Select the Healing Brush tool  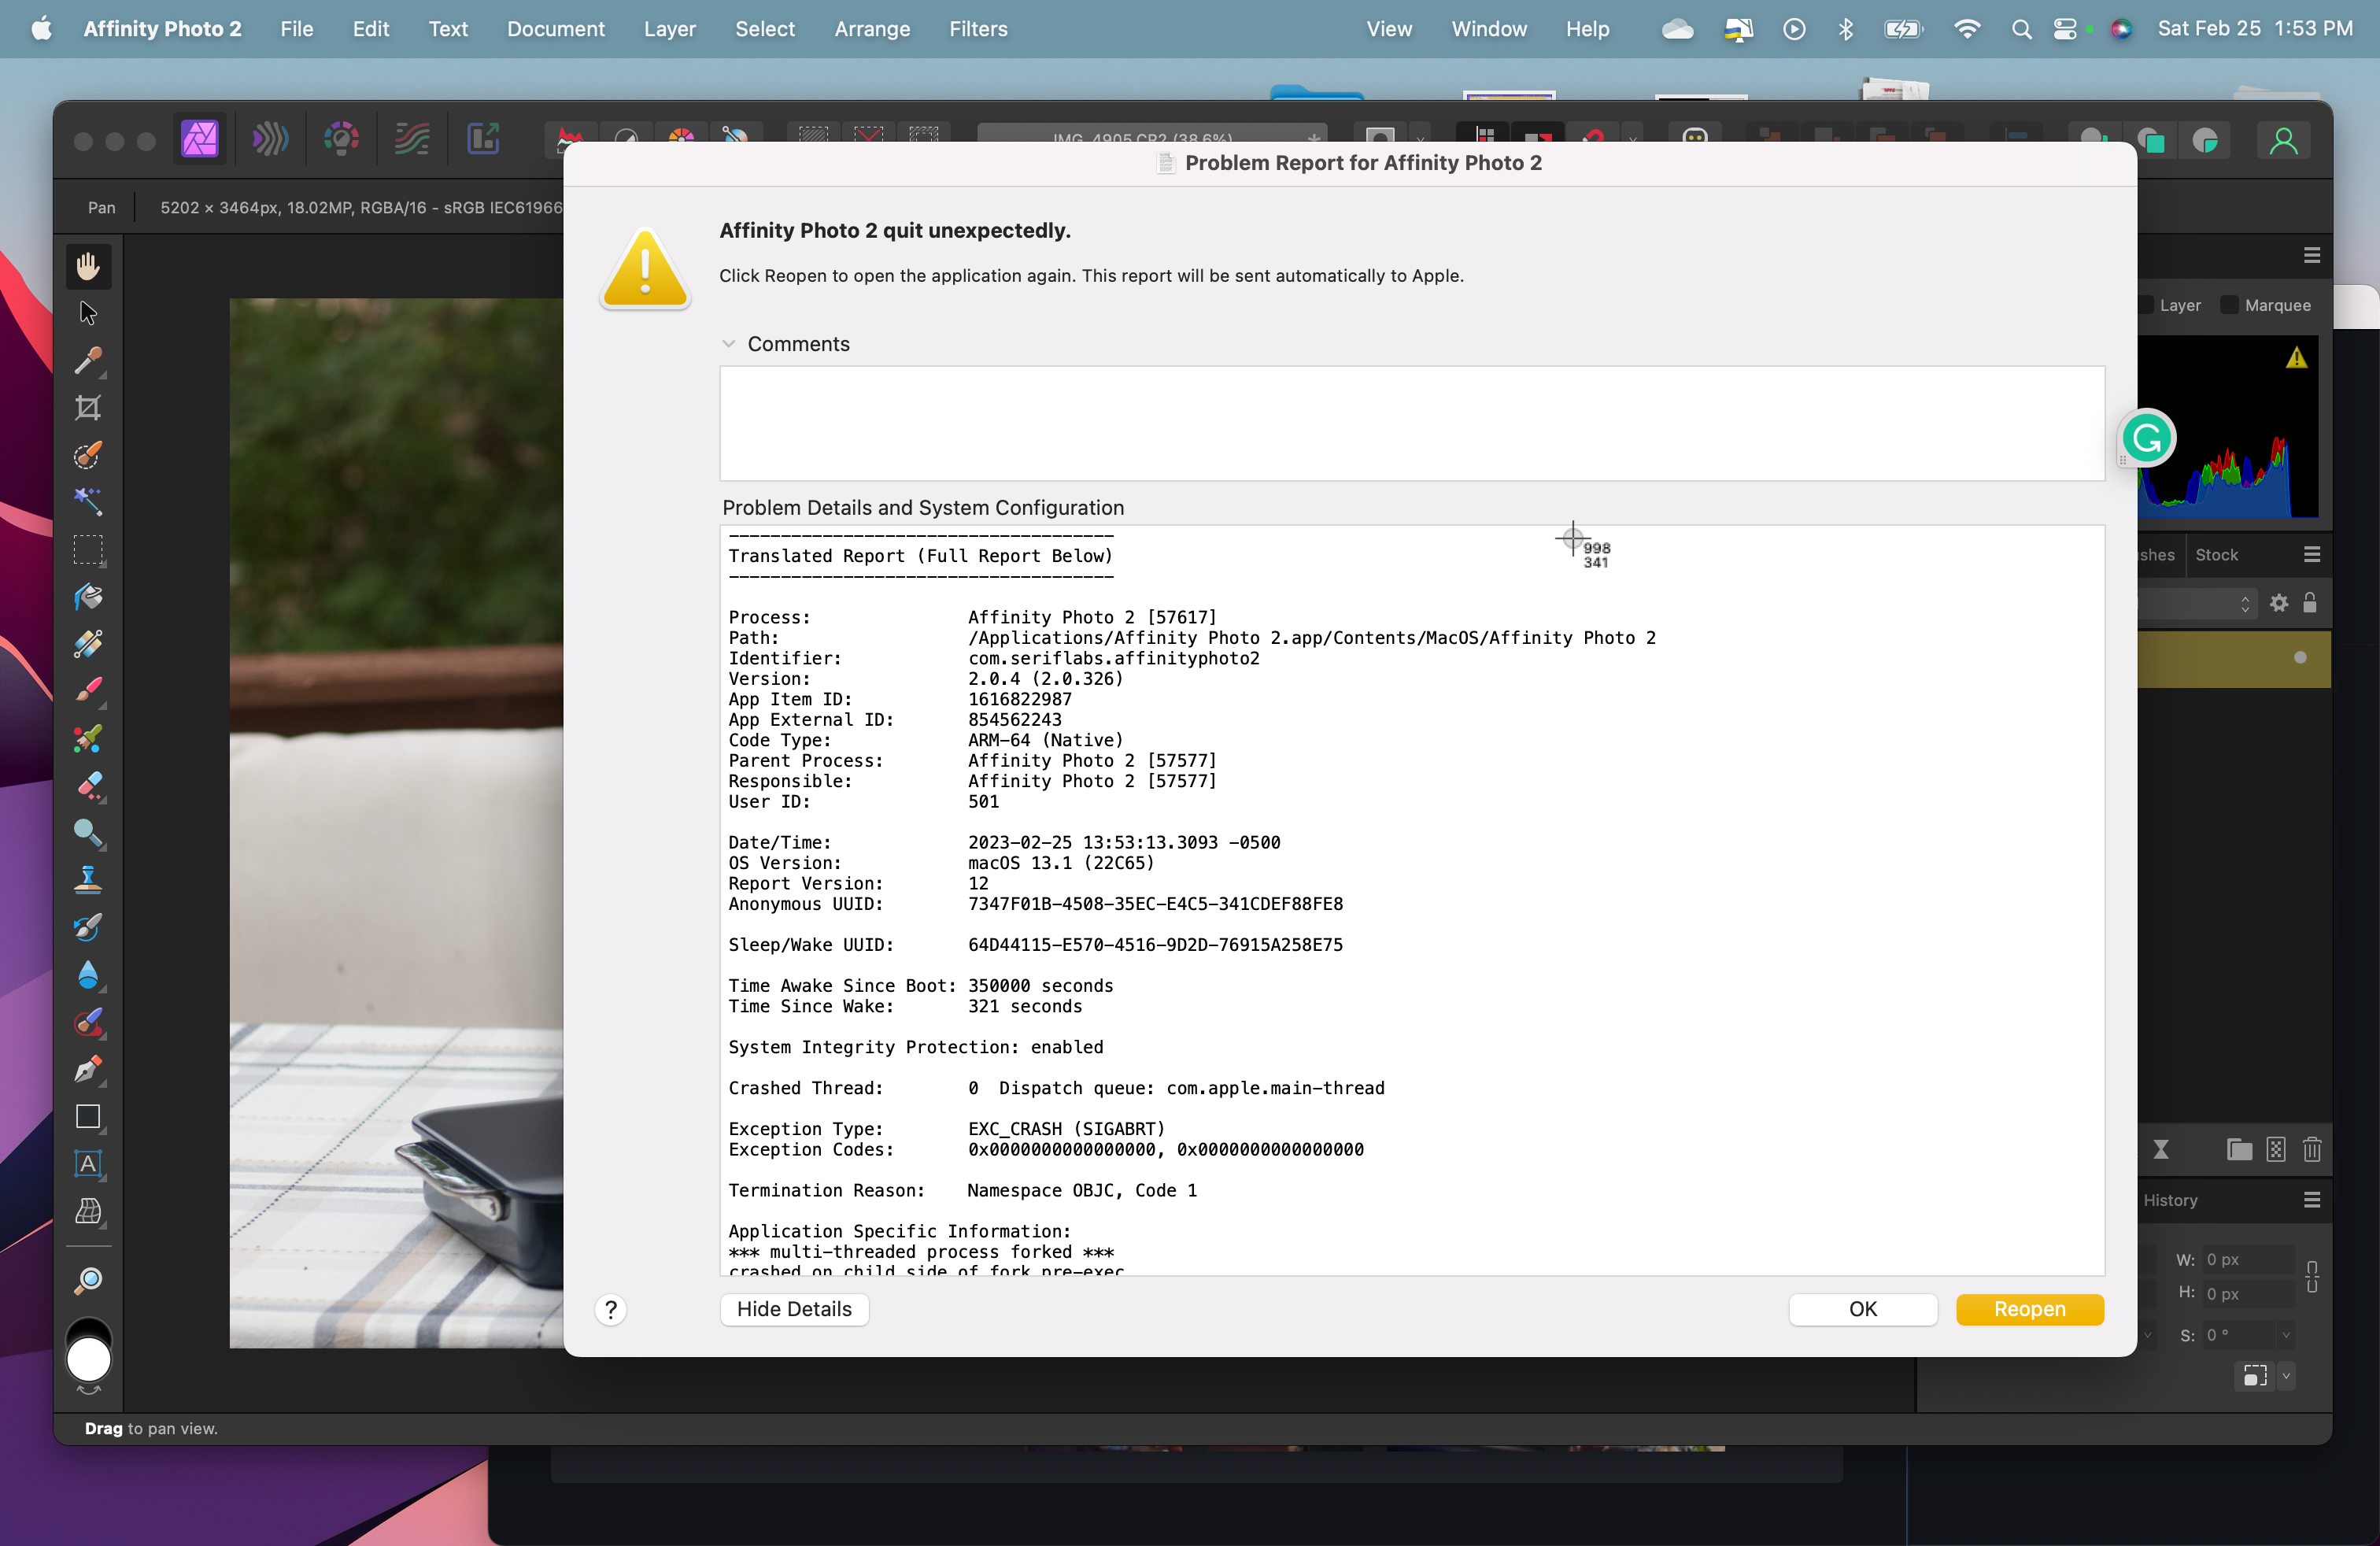88,1022
